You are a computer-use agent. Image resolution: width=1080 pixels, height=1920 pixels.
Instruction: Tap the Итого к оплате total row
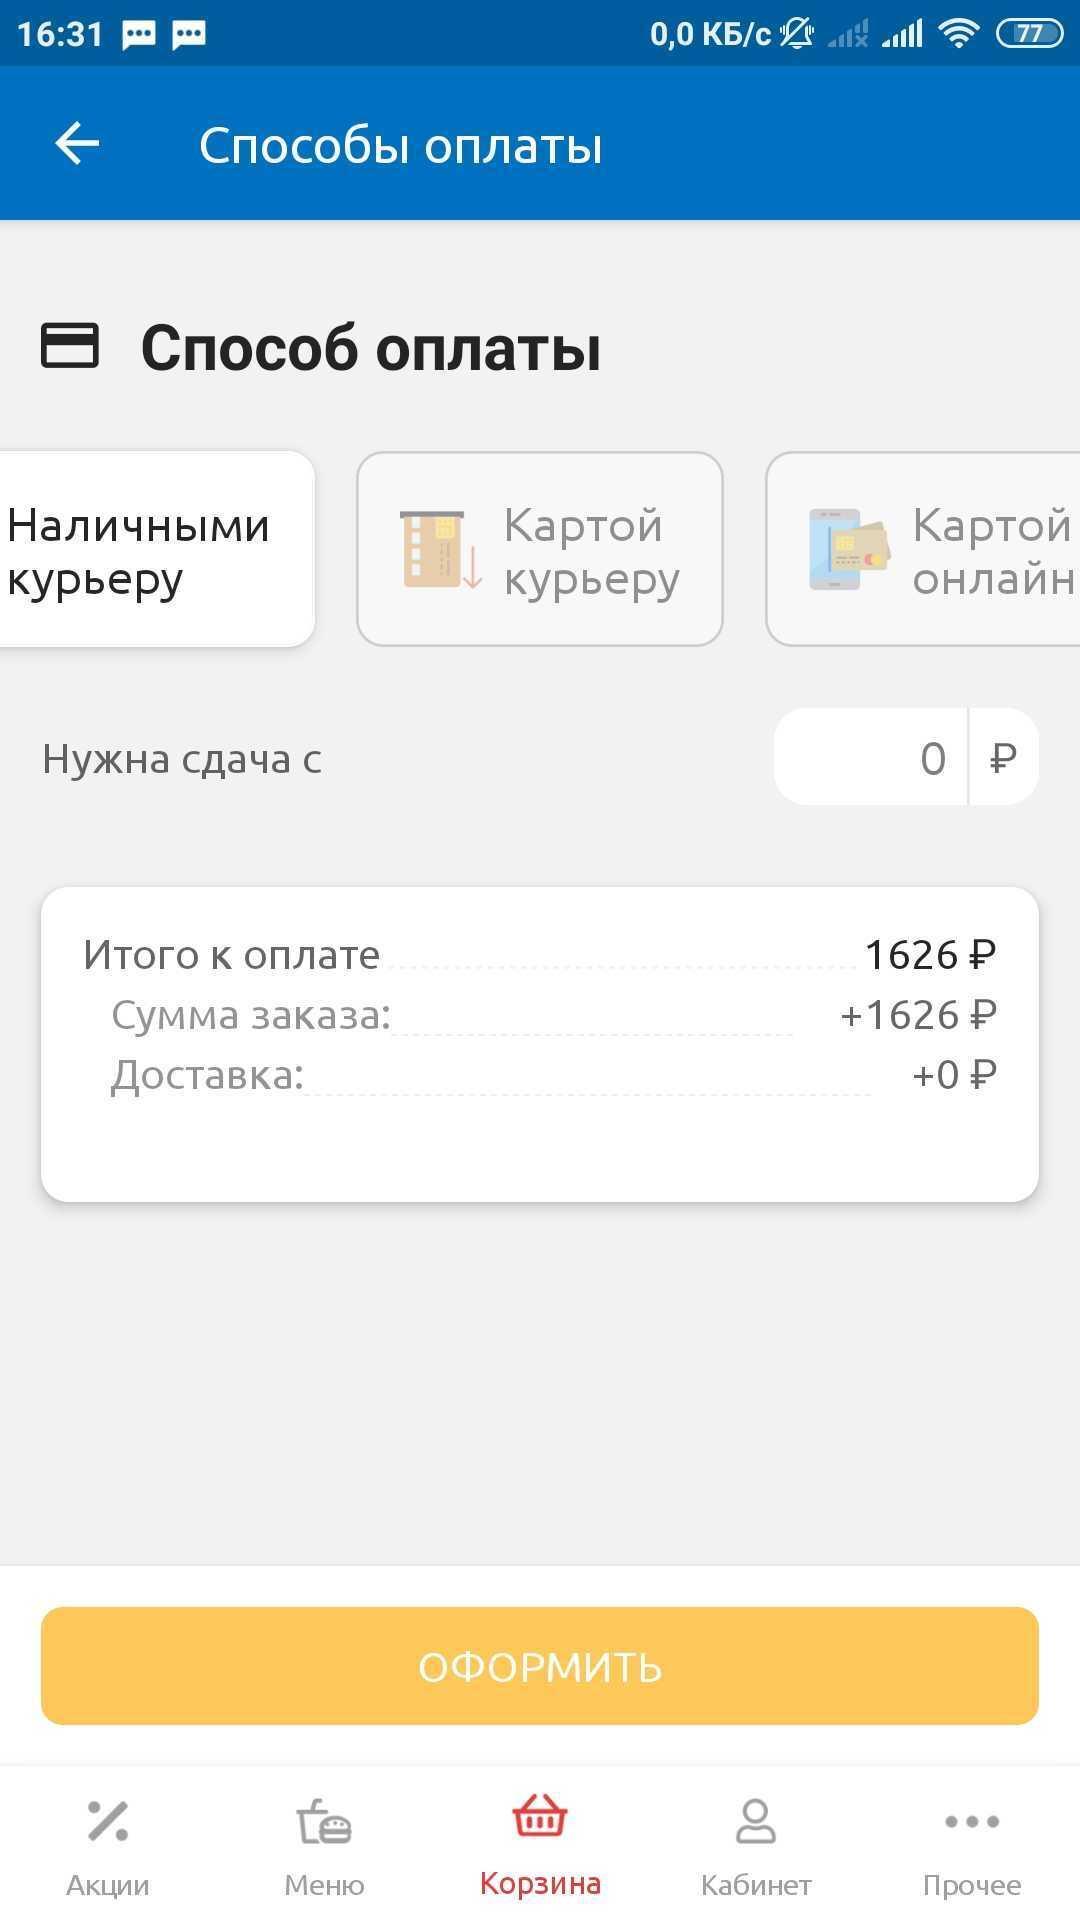540,955
